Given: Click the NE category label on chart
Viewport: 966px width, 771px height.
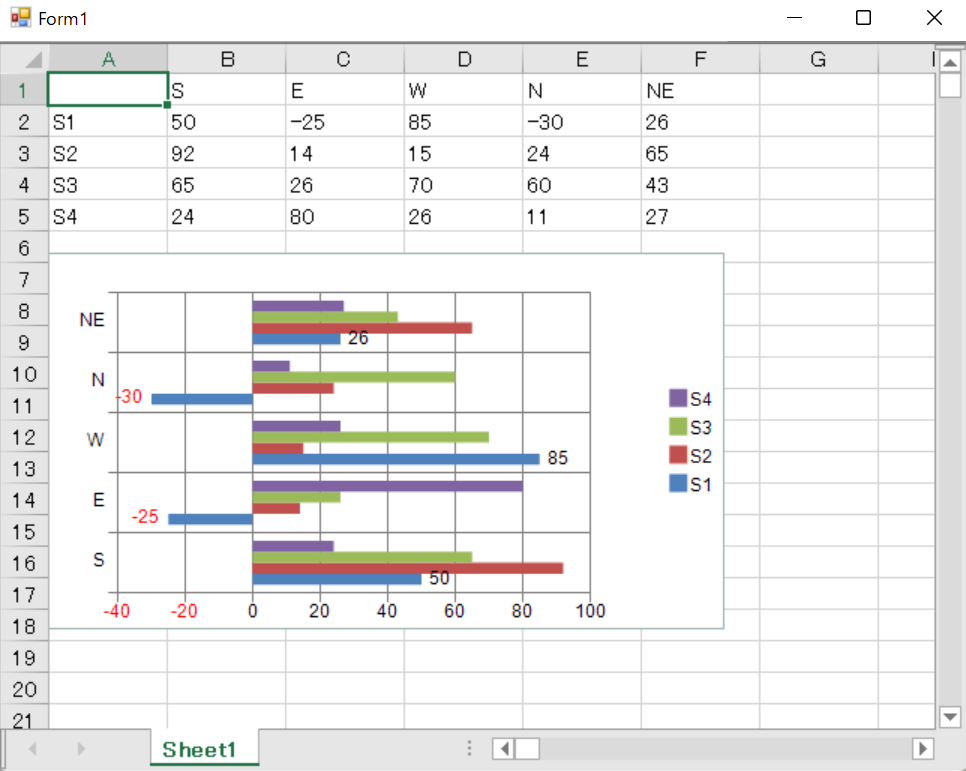Looking at the screenshot, I should click(92, 319).
